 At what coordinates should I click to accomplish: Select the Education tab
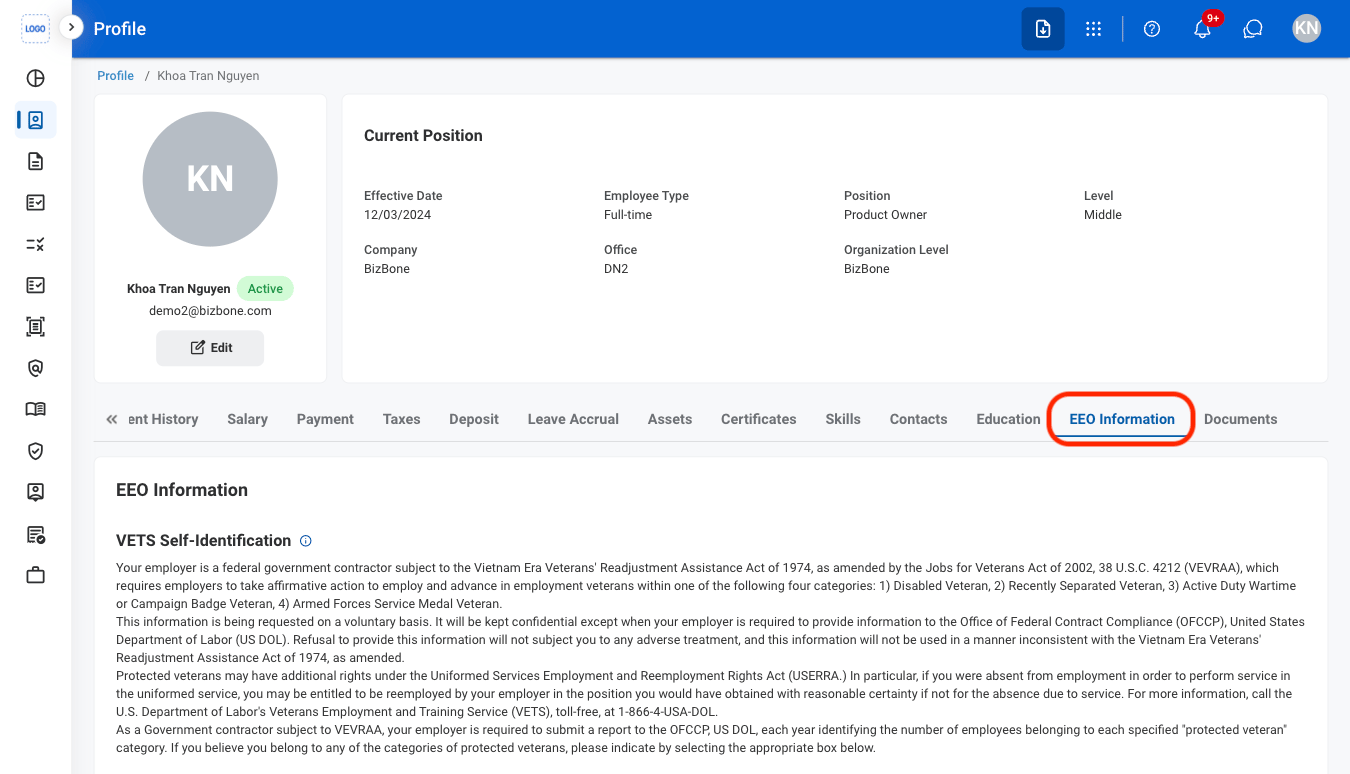point(1008,419)
